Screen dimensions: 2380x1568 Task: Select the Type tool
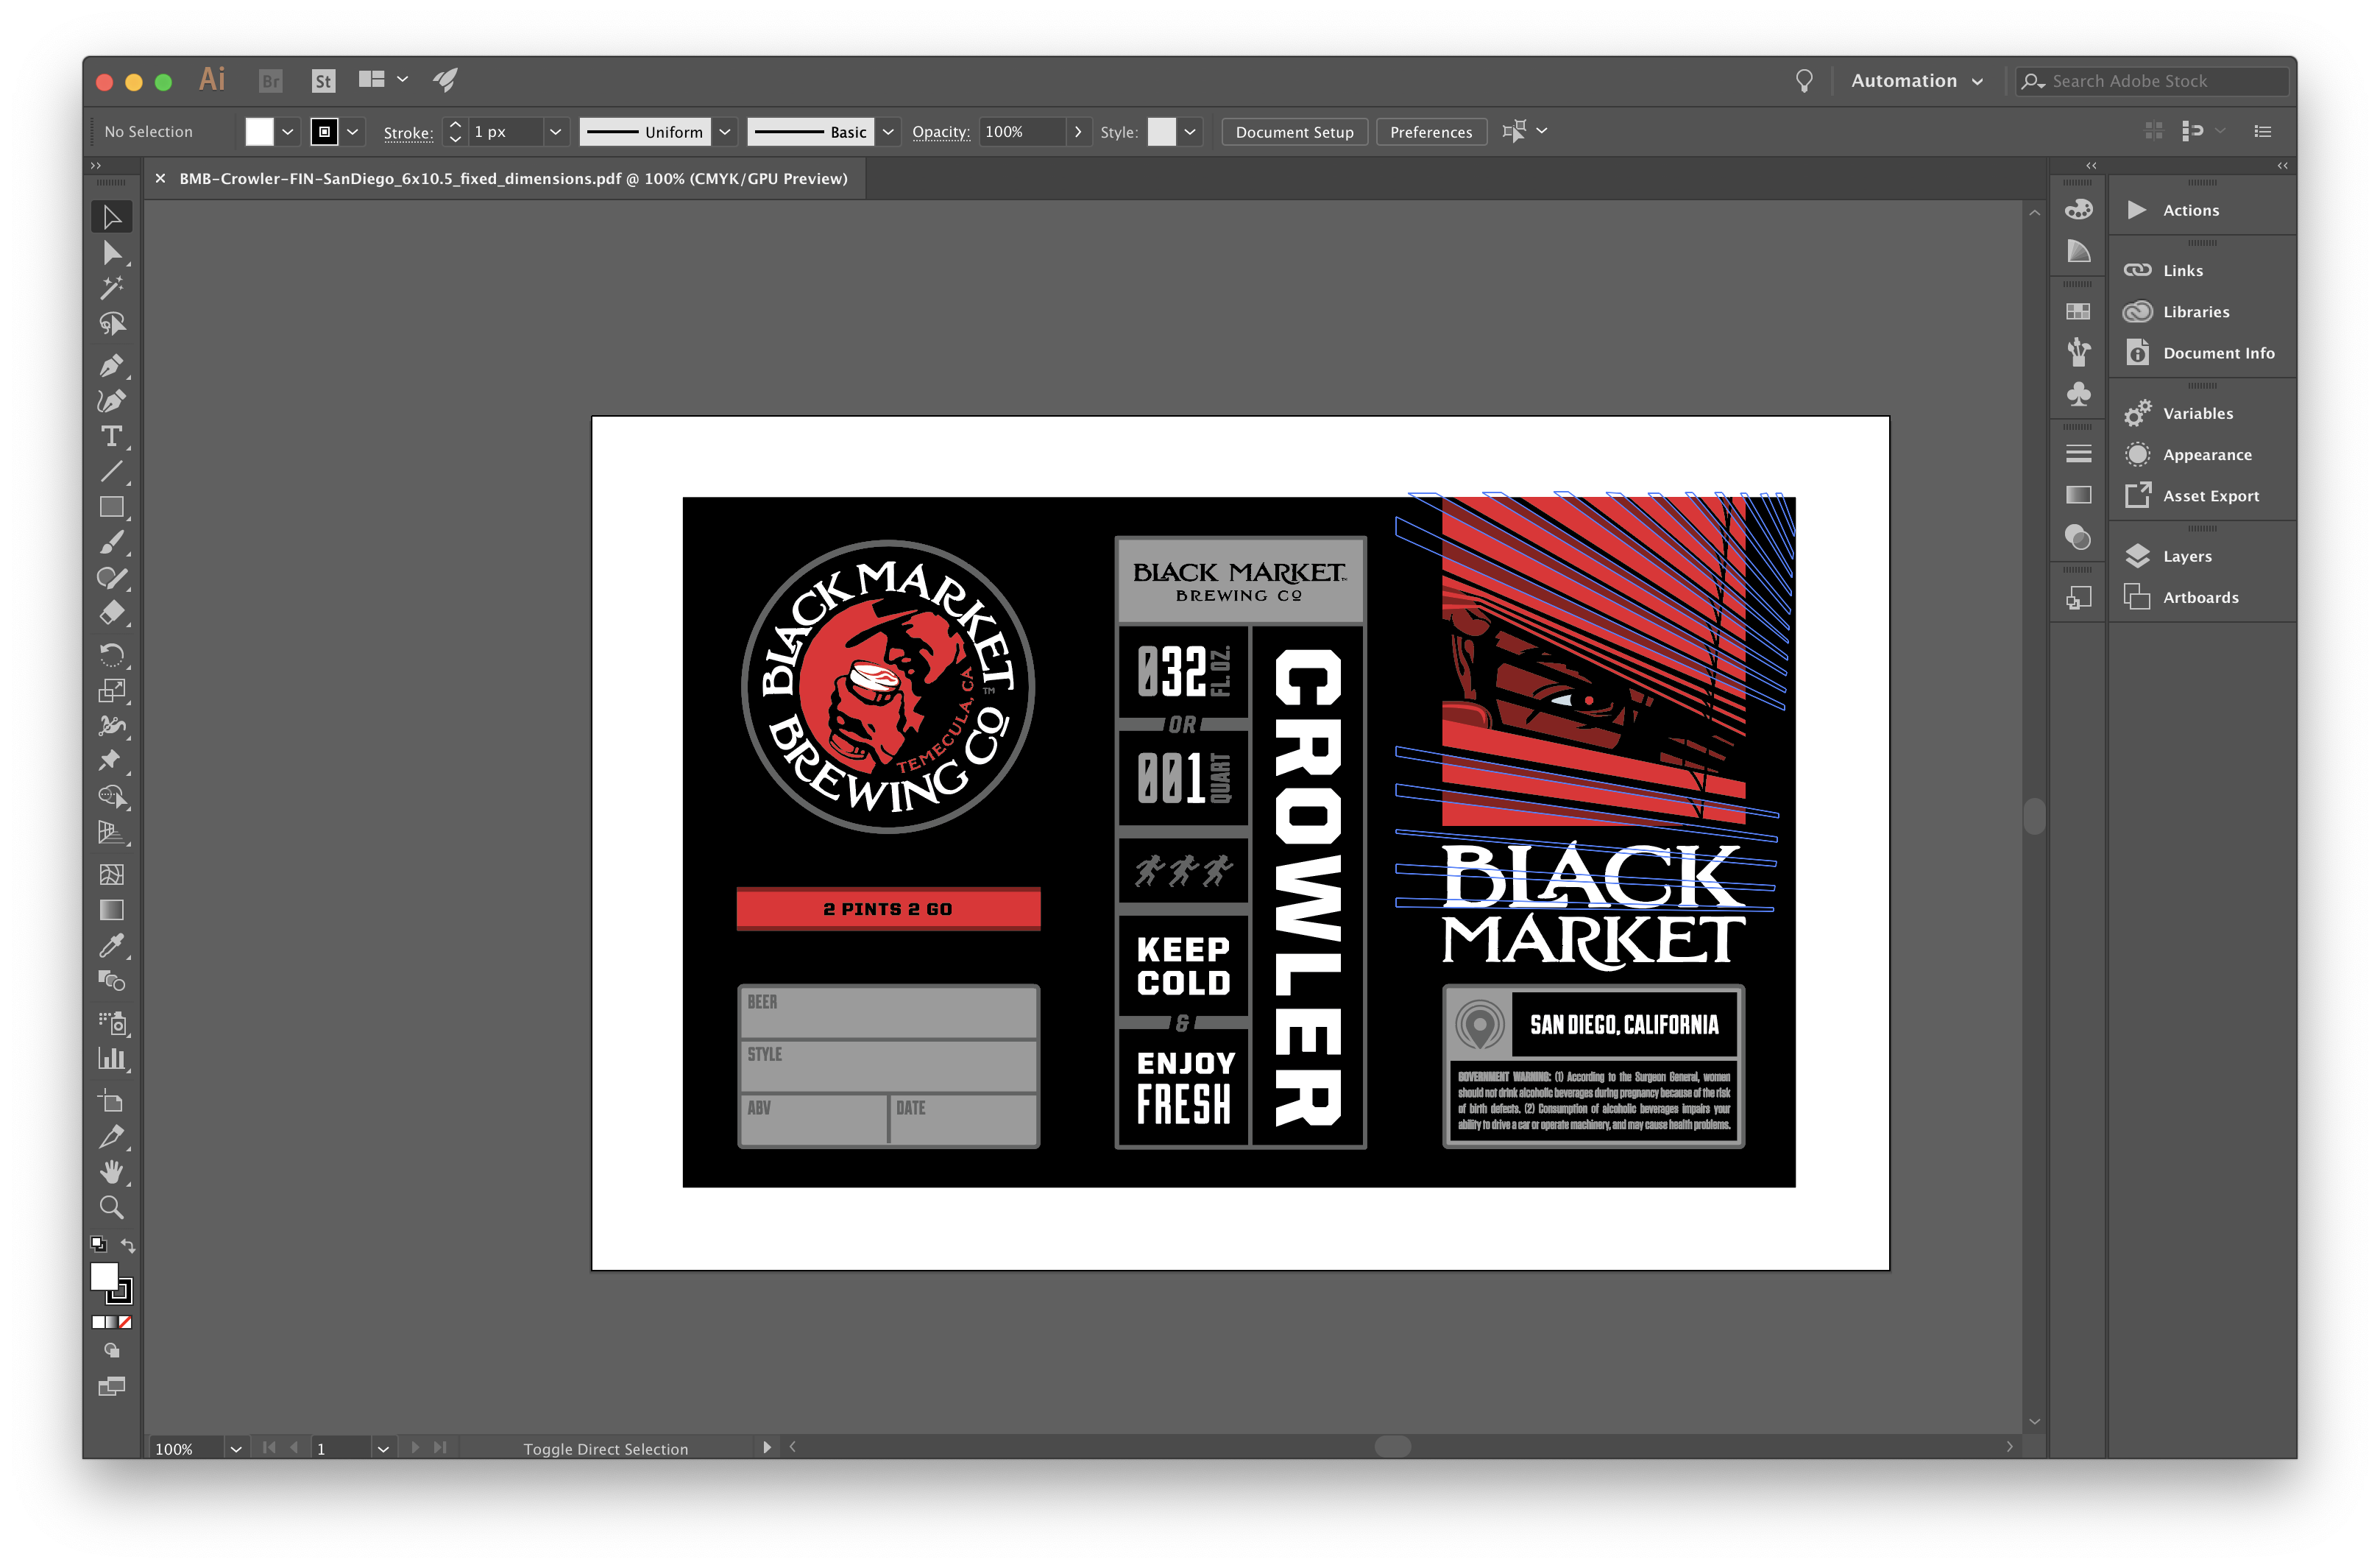coord(111,436)
